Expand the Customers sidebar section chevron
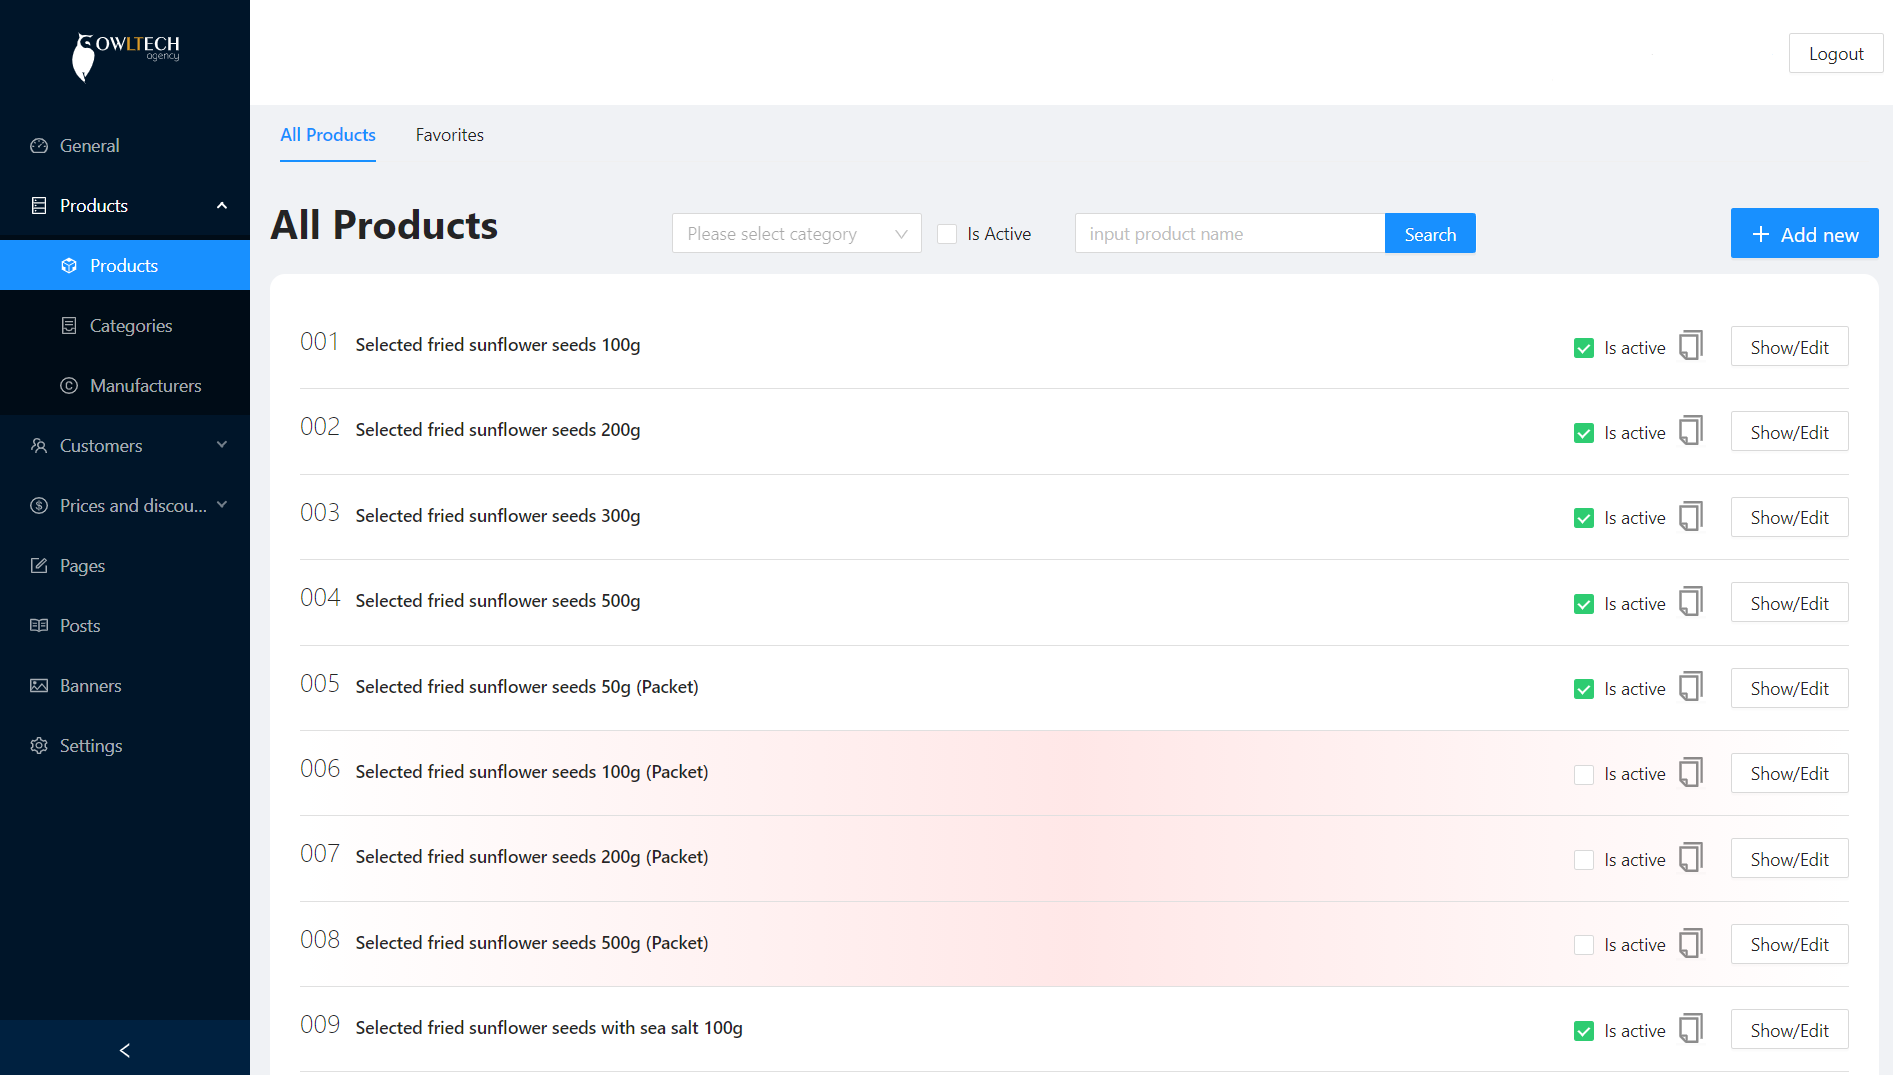Image resolution: width=1893 pixels, height=1075 pixels. coord(222,445)
